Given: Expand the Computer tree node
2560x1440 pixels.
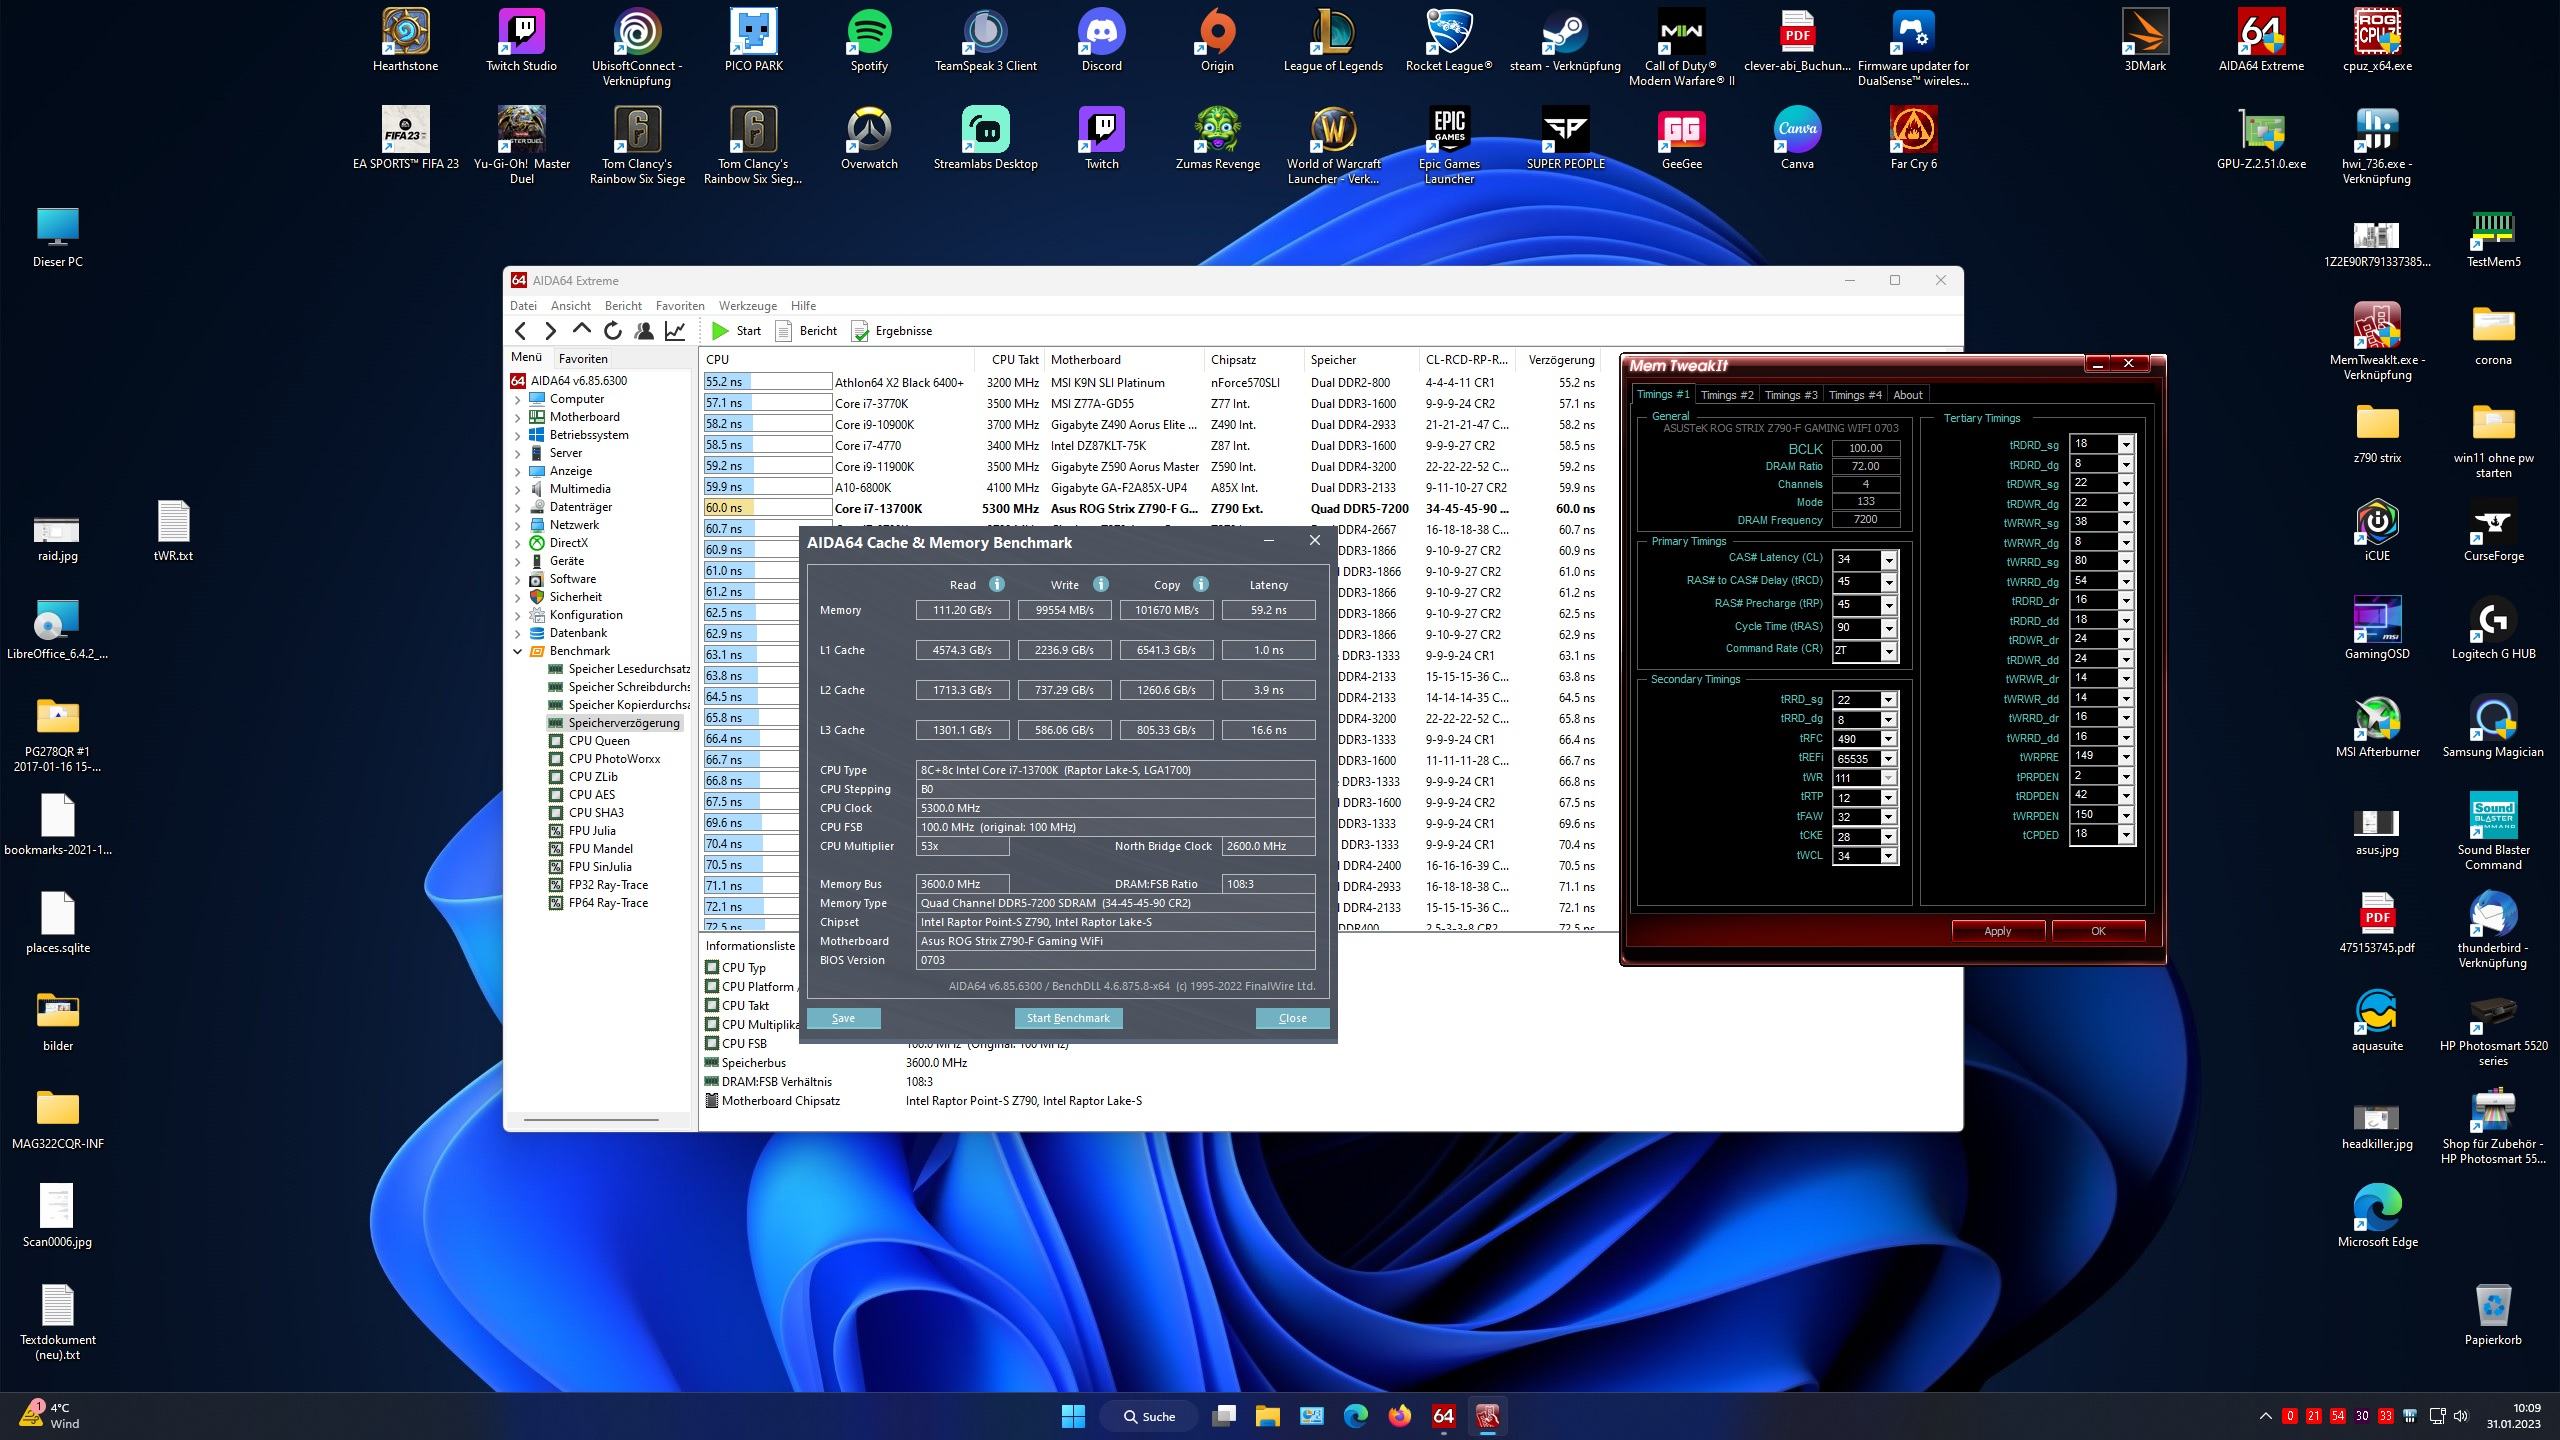Looking at the screenshot, I should tap(518, 399).
